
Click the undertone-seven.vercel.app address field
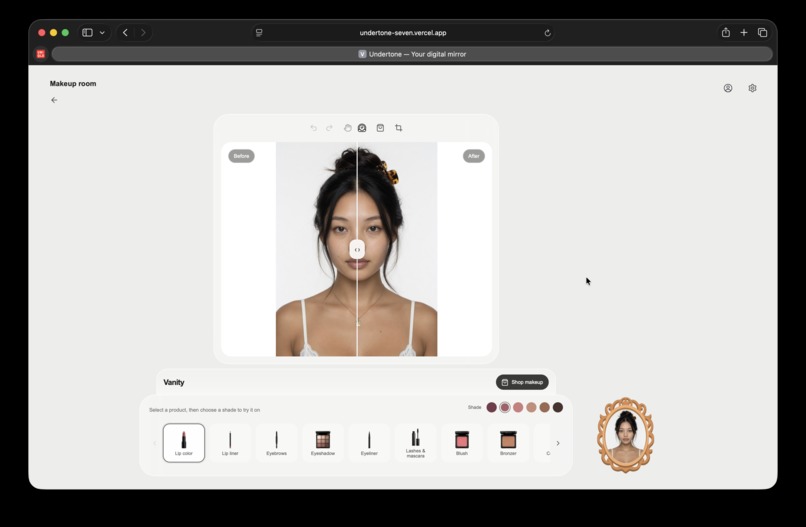pyautogui.click(x=403, y=33)
